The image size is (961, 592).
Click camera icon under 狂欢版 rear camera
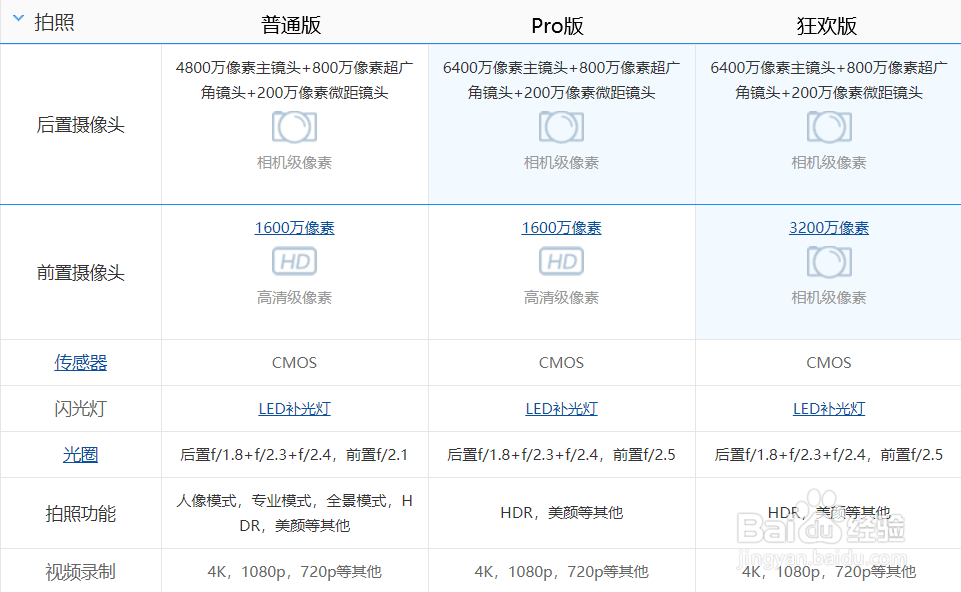pos(829,127)
